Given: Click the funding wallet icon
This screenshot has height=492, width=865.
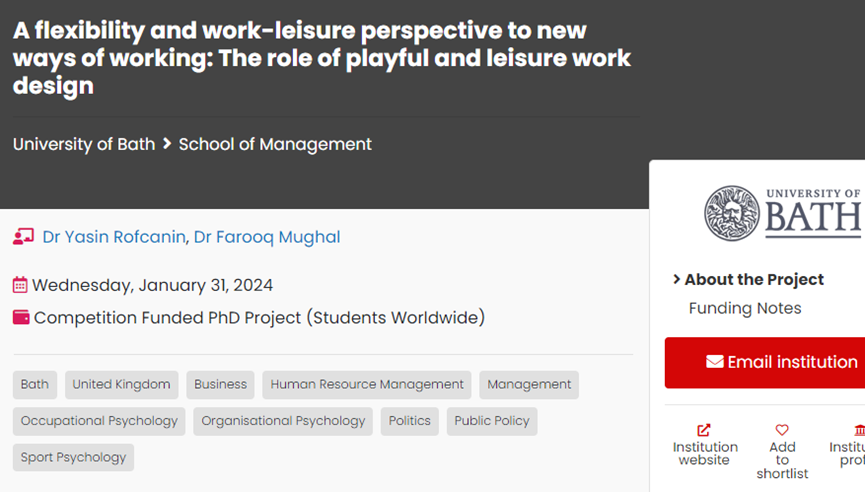Looking at the screenshot, I should [21, 318].
